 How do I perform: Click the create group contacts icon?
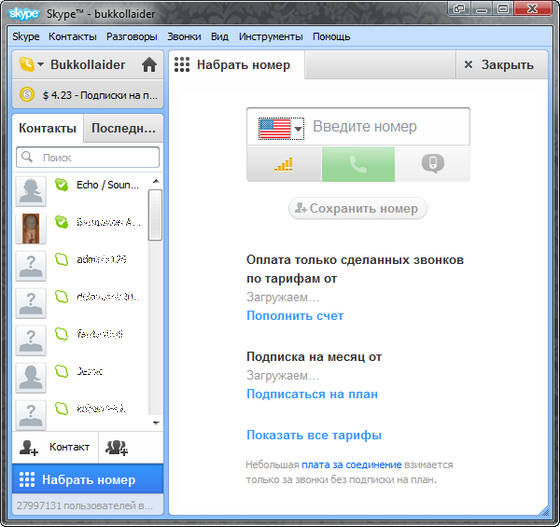pos(116,447)
